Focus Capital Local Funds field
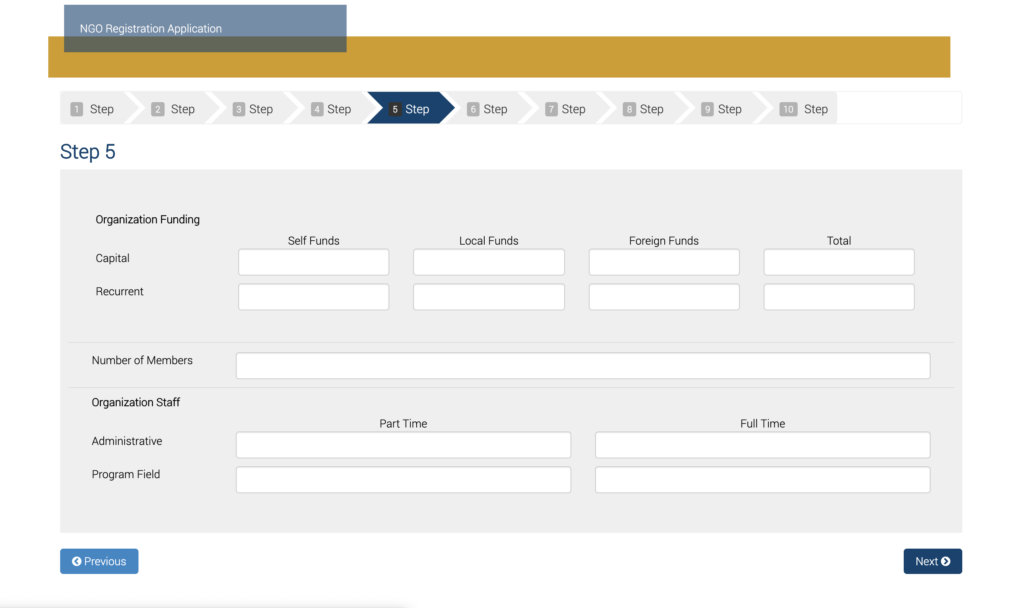 pyautogui.click(x=488, y=262)
